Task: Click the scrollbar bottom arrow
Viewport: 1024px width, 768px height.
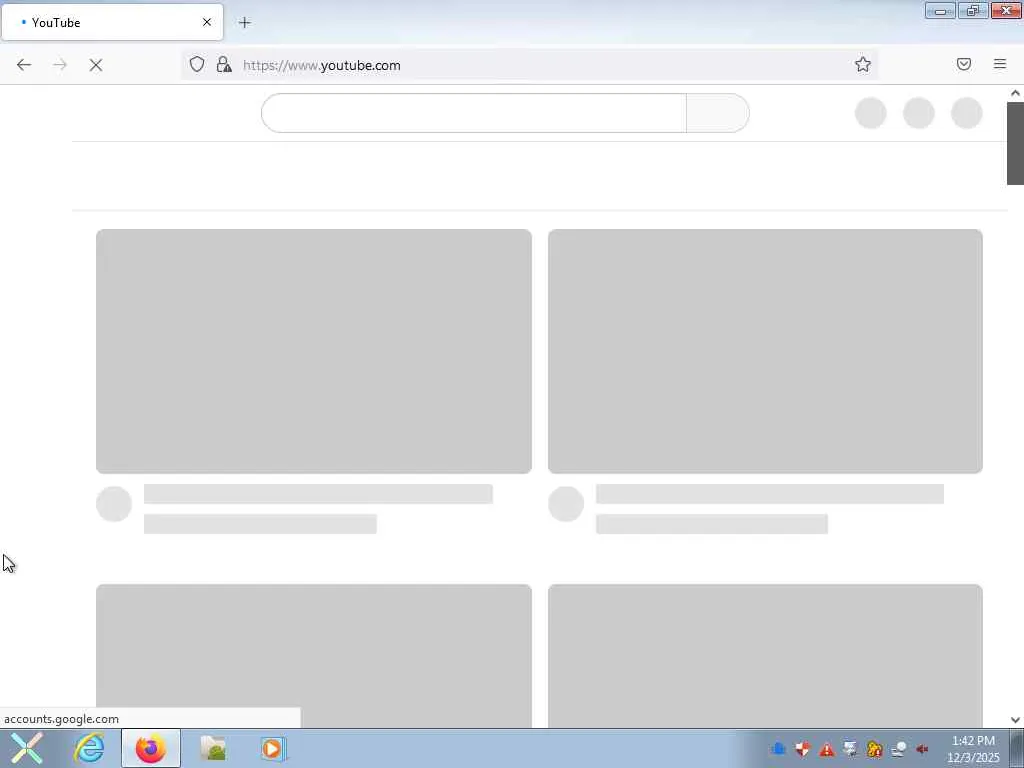Action: point(1015,720)
